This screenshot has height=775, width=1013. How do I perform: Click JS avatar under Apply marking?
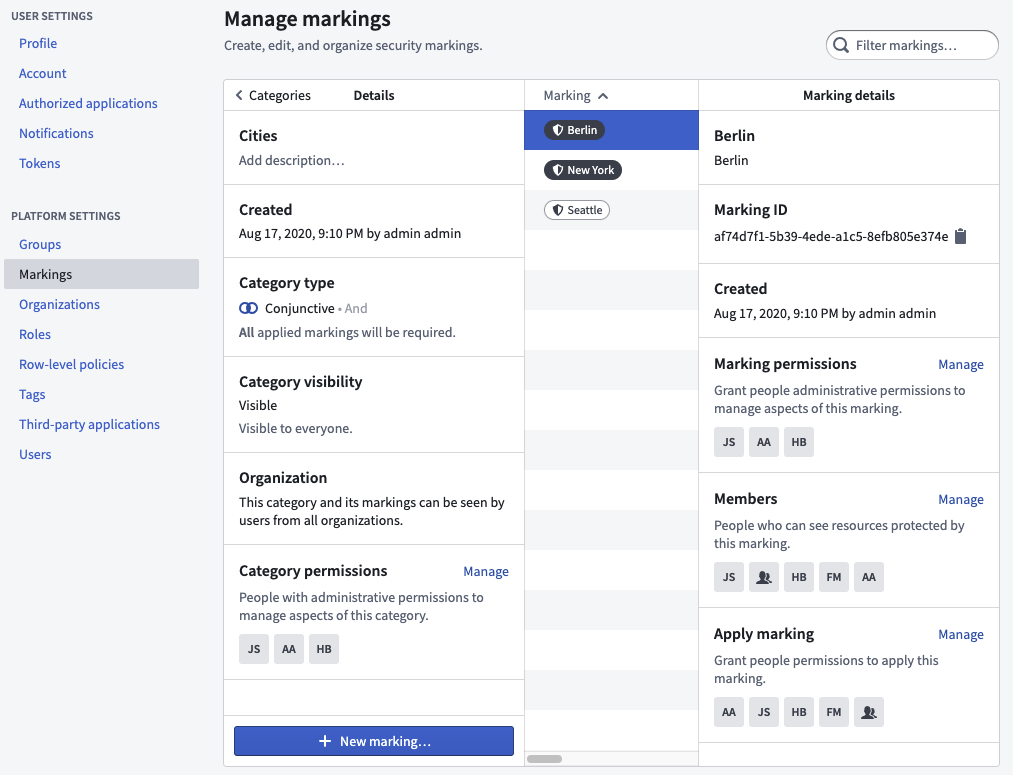[764, 712]
